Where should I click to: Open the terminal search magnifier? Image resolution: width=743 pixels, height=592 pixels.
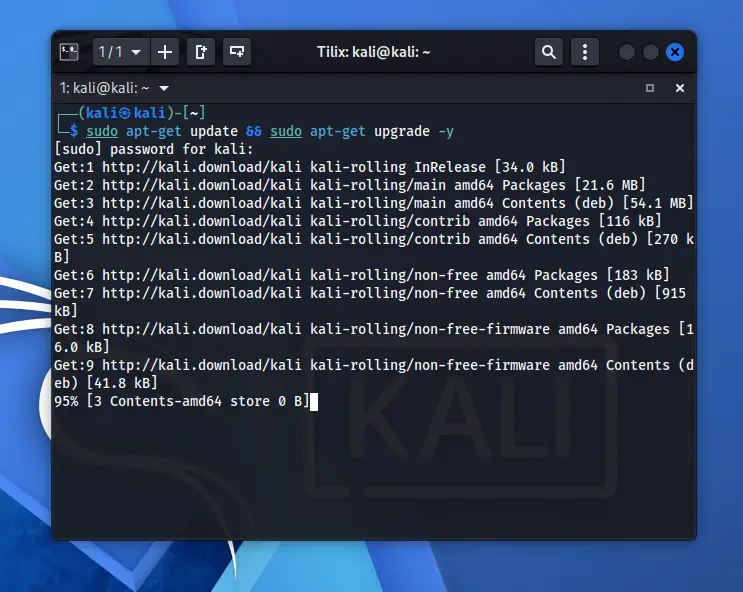549,52
